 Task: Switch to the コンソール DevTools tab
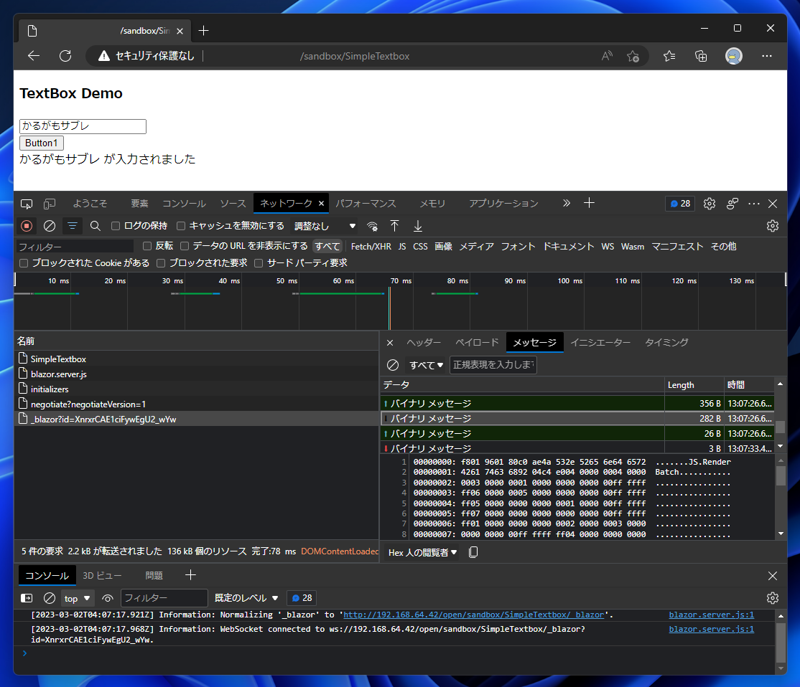point(184,203)
